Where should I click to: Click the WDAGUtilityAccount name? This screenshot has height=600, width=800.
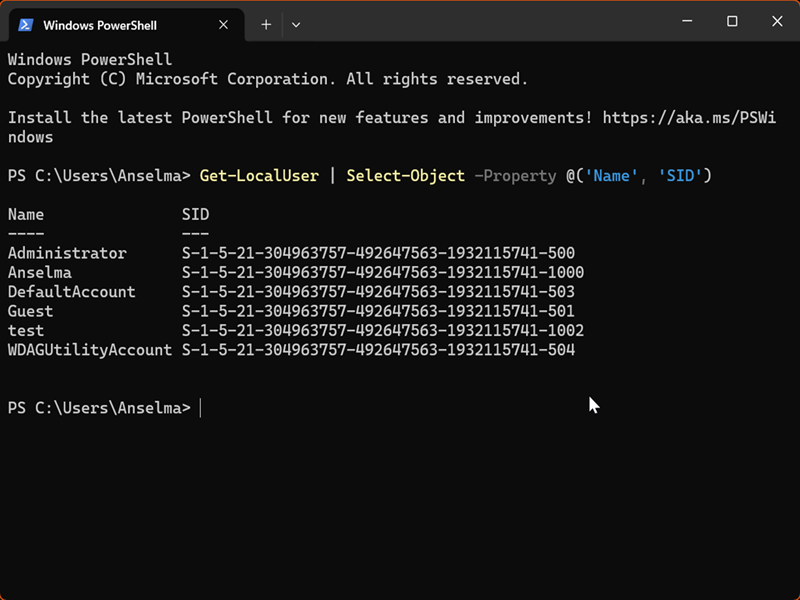[x=89, y=350]
